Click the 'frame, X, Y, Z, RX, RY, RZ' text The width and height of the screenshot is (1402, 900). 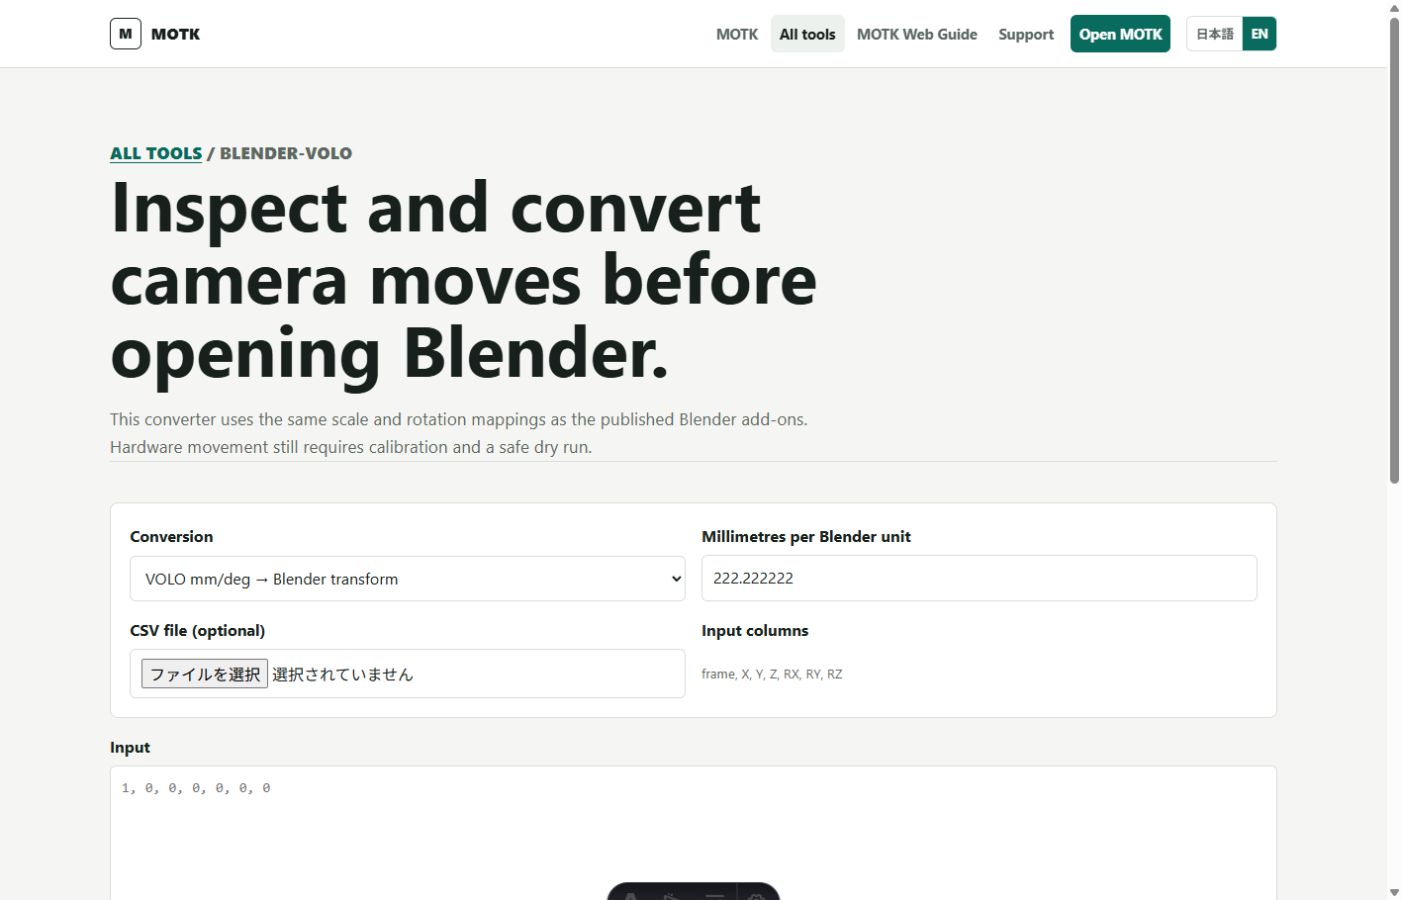(772, 674)
